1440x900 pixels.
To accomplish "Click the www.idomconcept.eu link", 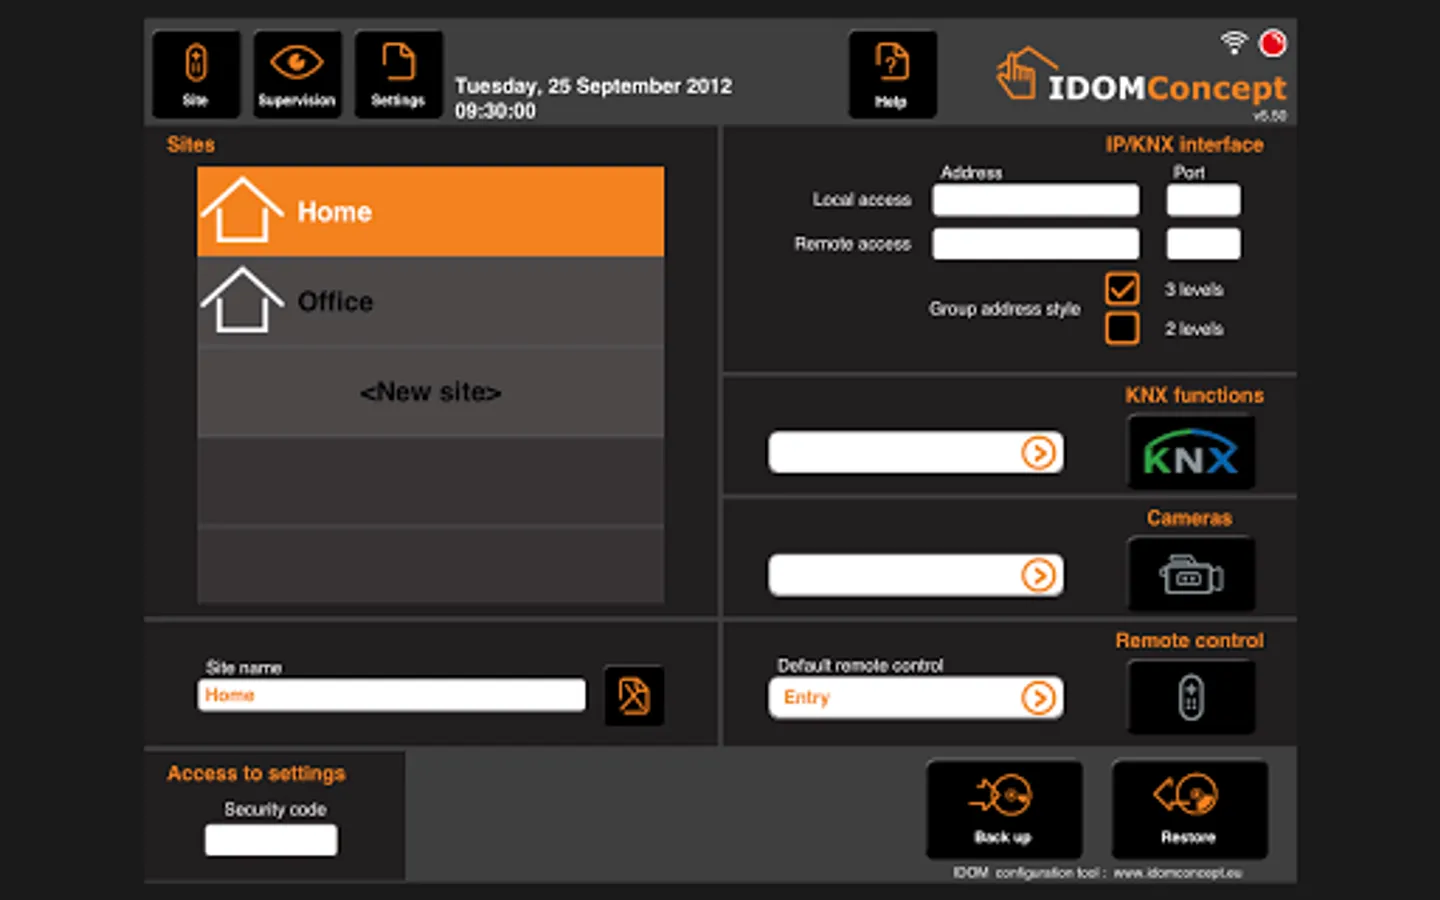I will tap(1178, 873).
